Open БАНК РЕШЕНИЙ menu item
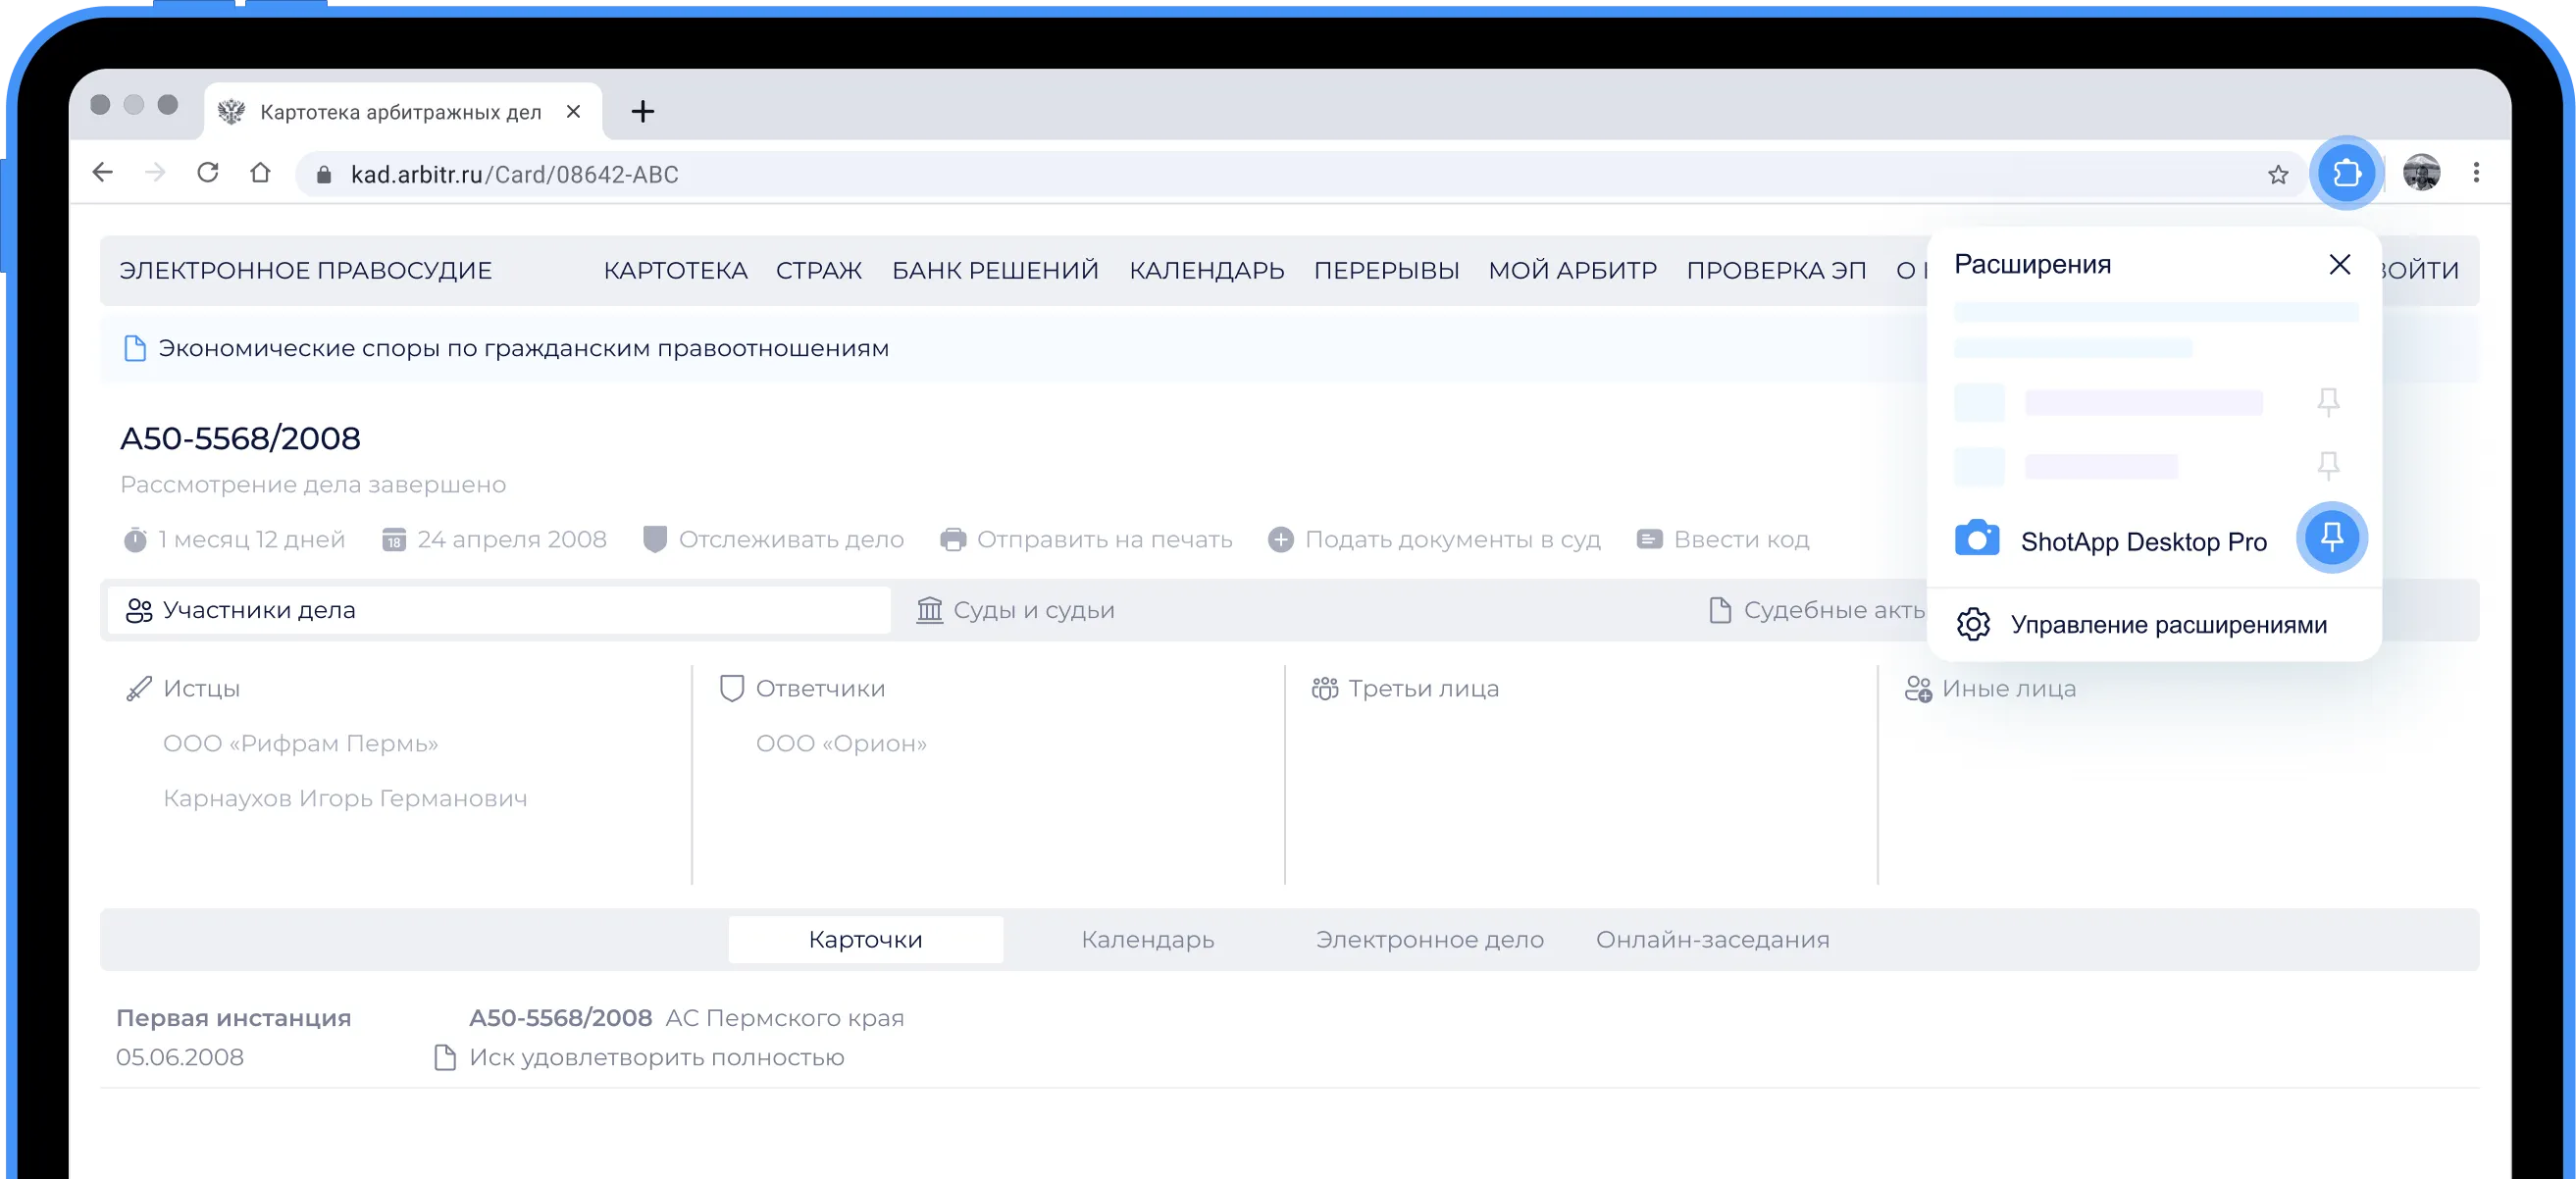The height and width of the screenshot is (1179, 2576). pyautogui.click(x=995, y=271)
